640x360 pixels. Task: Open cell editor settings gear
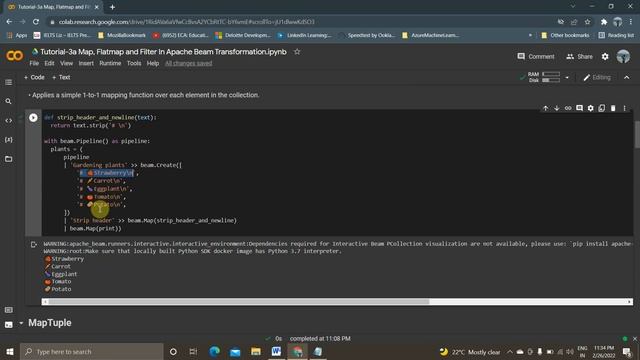pos(591,108)
